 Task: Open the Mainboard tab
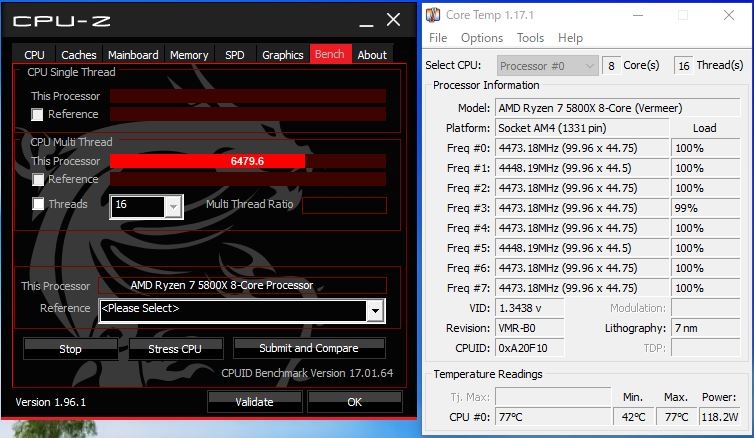click(133, 55)
